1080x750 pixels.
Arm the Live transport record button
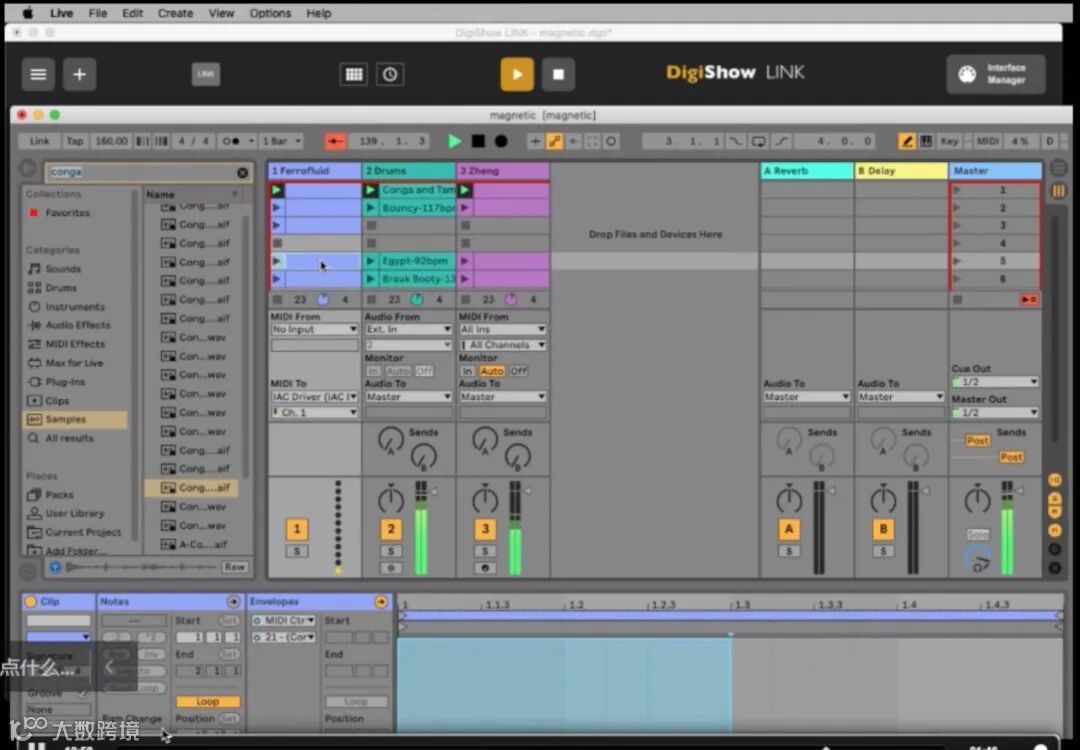tap(501, 141)
